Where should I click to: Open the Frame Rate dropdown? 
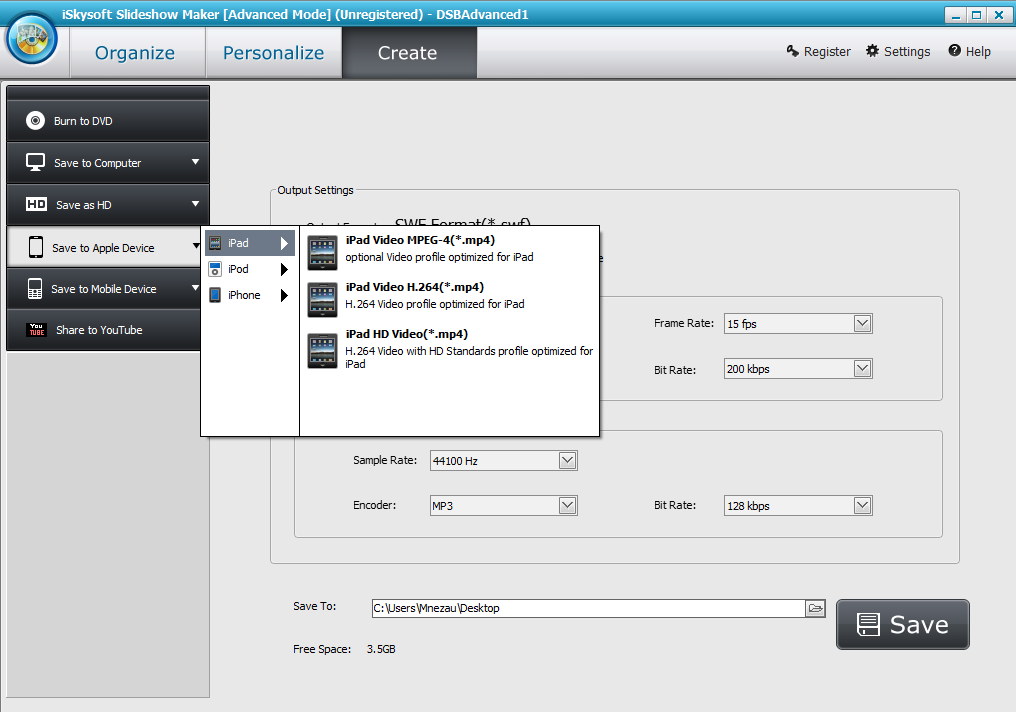[862, 323]
